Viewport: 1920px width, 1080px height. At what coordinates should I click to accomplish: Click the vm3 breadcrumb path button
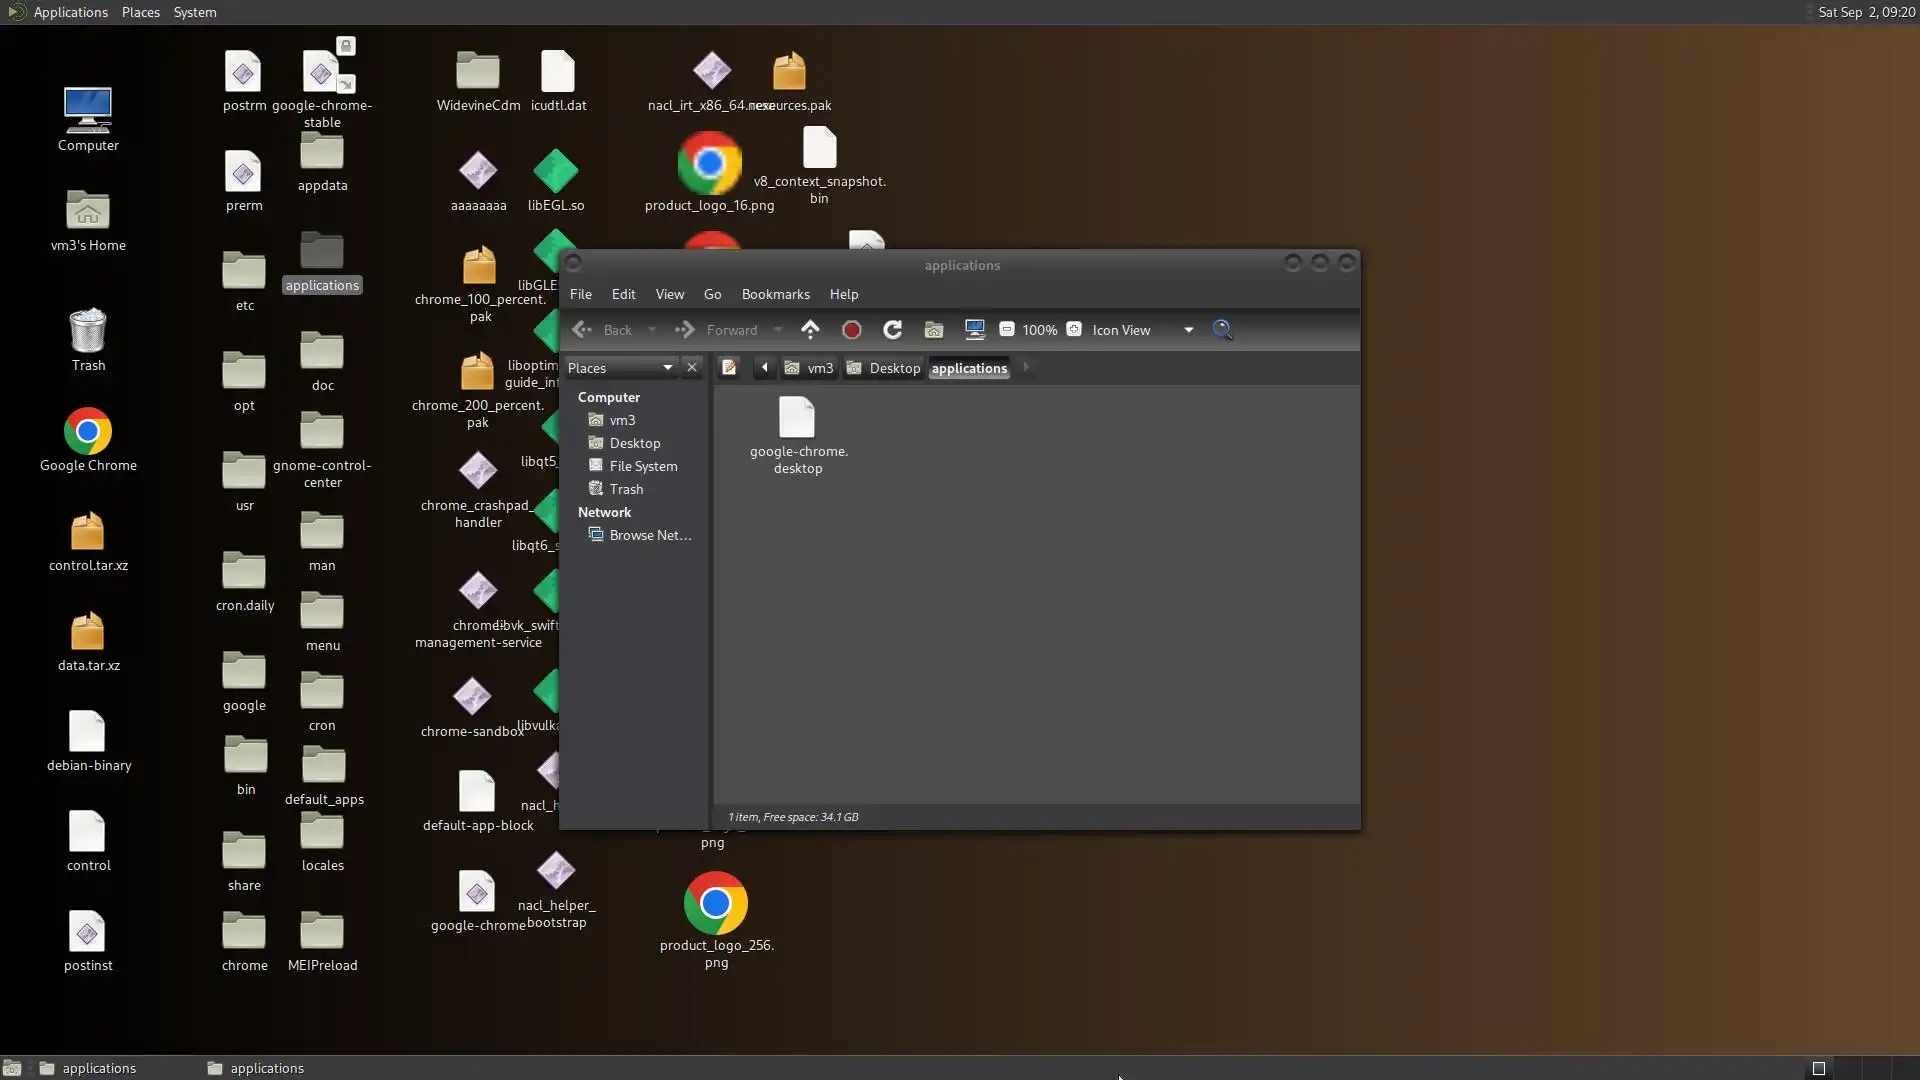(x=809, y=368)
